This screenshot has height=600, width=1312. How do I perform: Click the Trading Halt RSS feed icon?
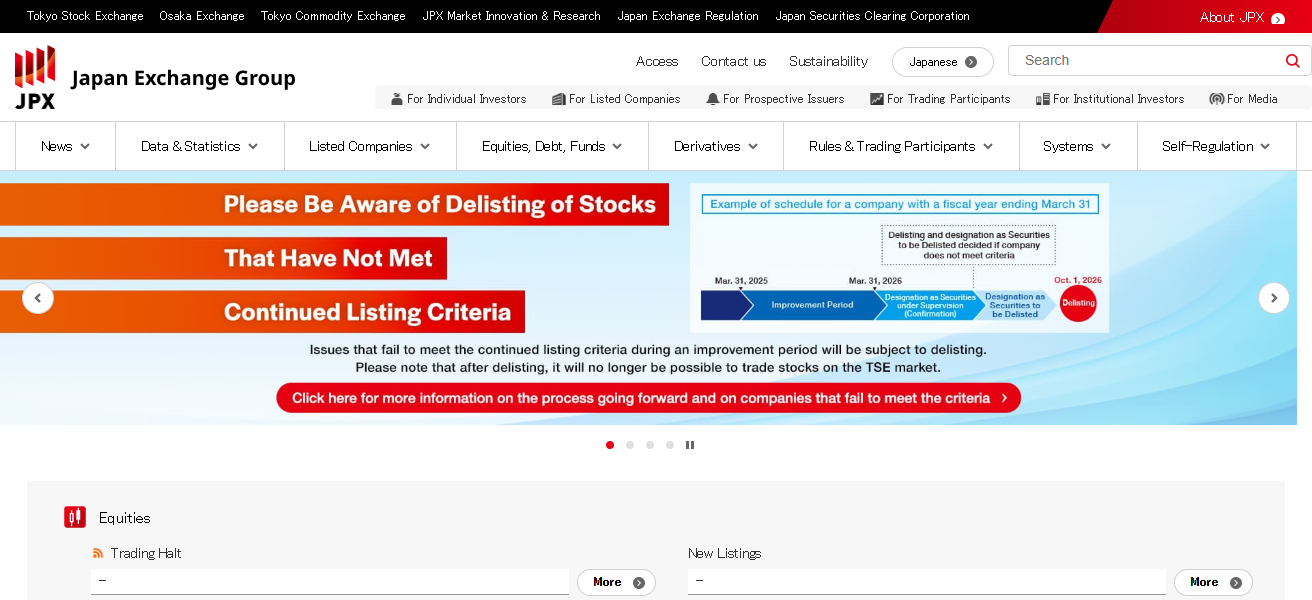coord(98,553)
